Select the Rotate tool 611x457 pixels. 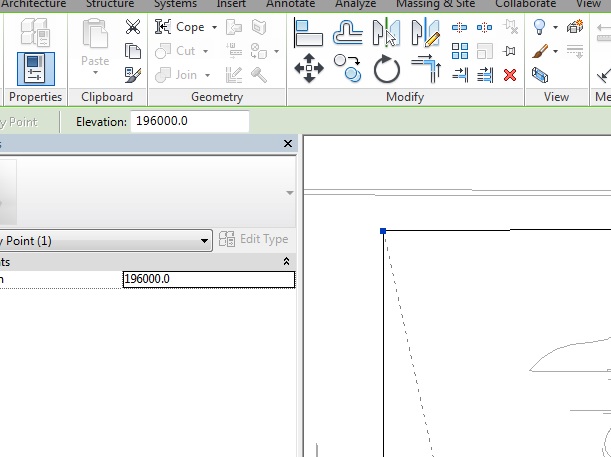point(387,69)
